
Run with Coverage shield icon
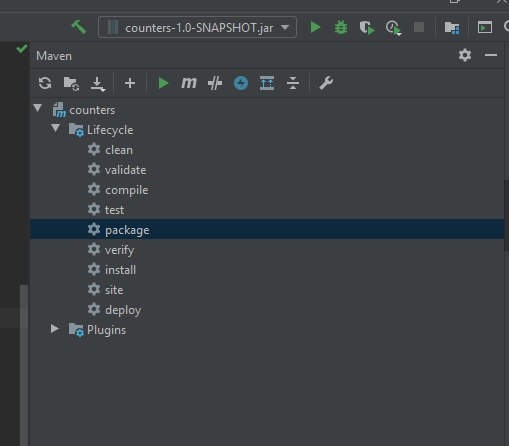[367, 27]
